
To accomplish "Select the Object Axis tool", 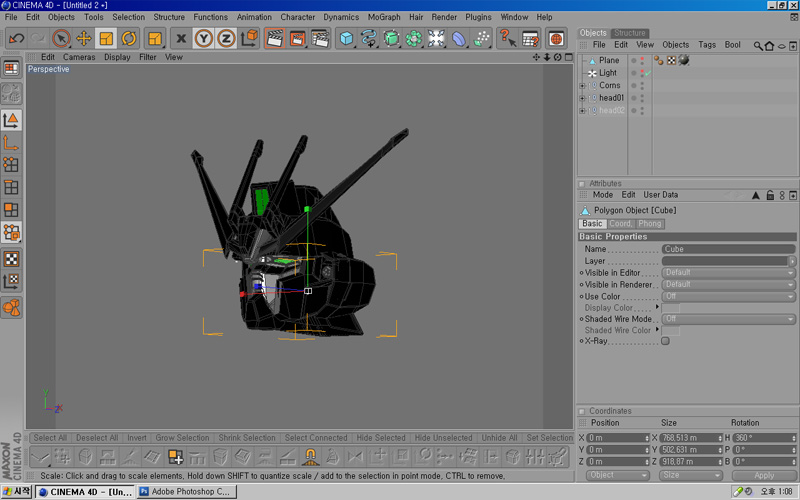I will pyautogui.click(x=11, y=143).
